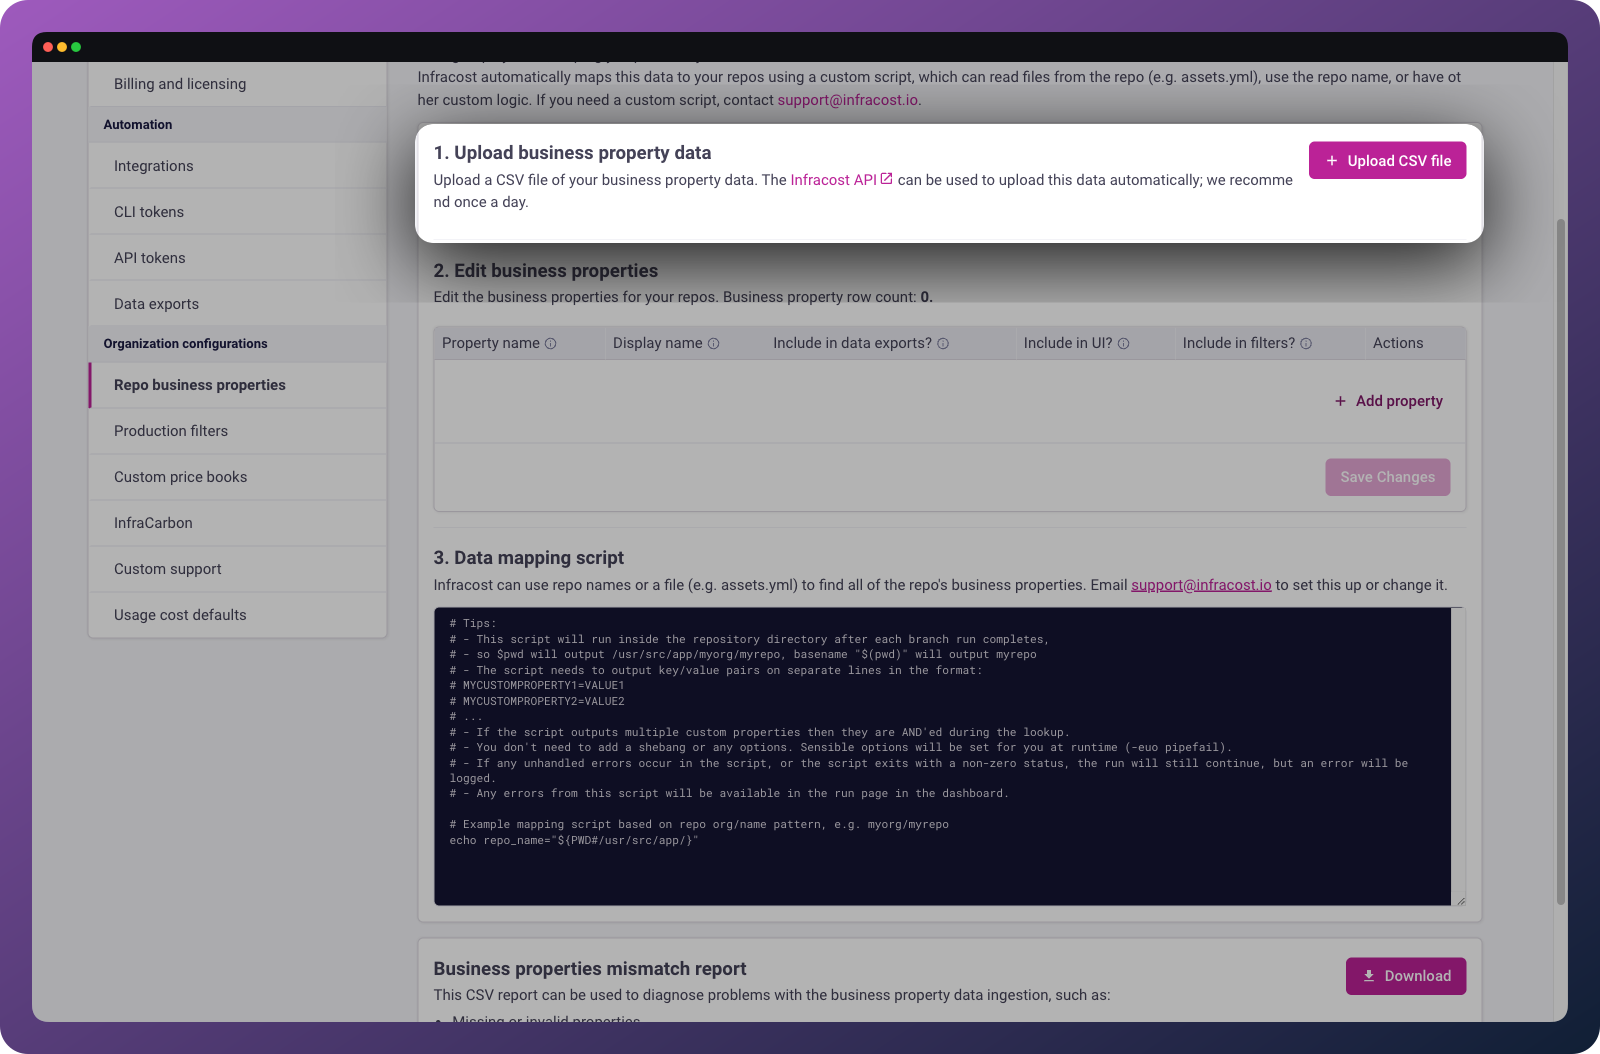This screenshot has height=1054, width=1600.
Task: Select Custom price books in the sidebar
Action: click(x=180, y=477)
